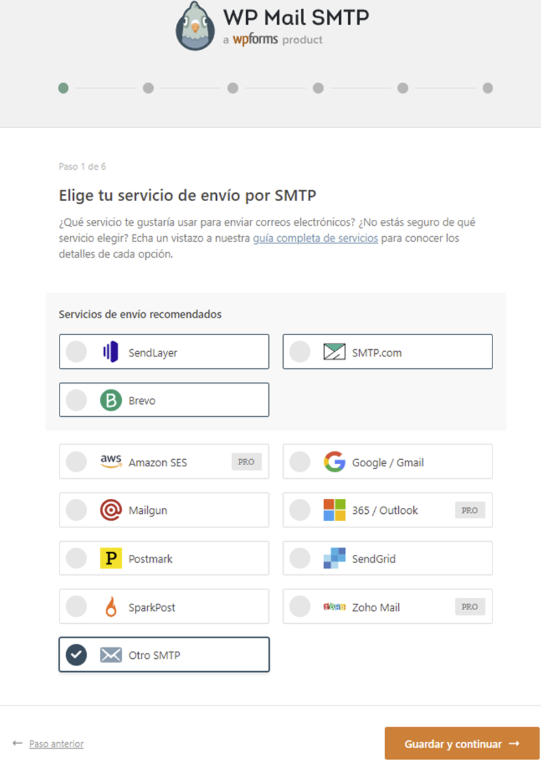Click the first green step progress dot
Image resolution: width=541 pixels, height=760 pixels.
63,88
